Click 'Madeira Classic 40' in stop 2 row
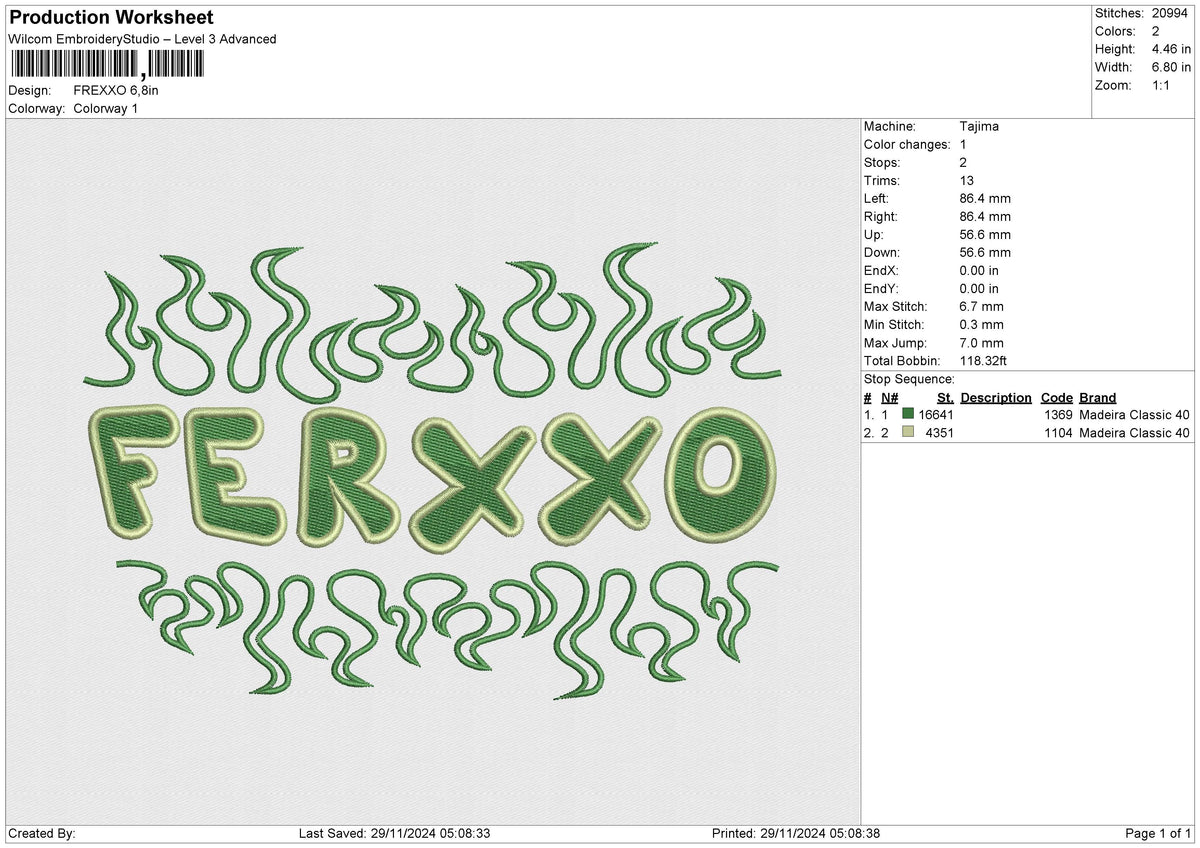 point(1135,433)
